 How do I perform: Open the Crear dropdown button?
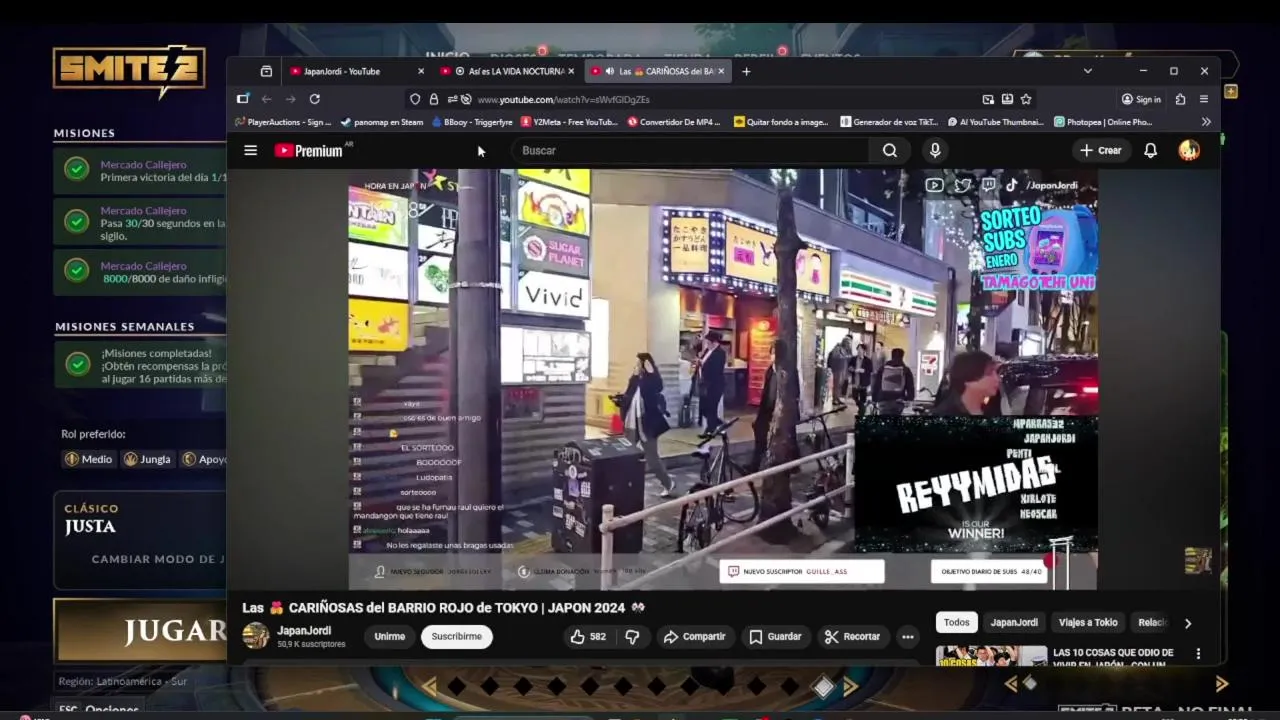1100,150
